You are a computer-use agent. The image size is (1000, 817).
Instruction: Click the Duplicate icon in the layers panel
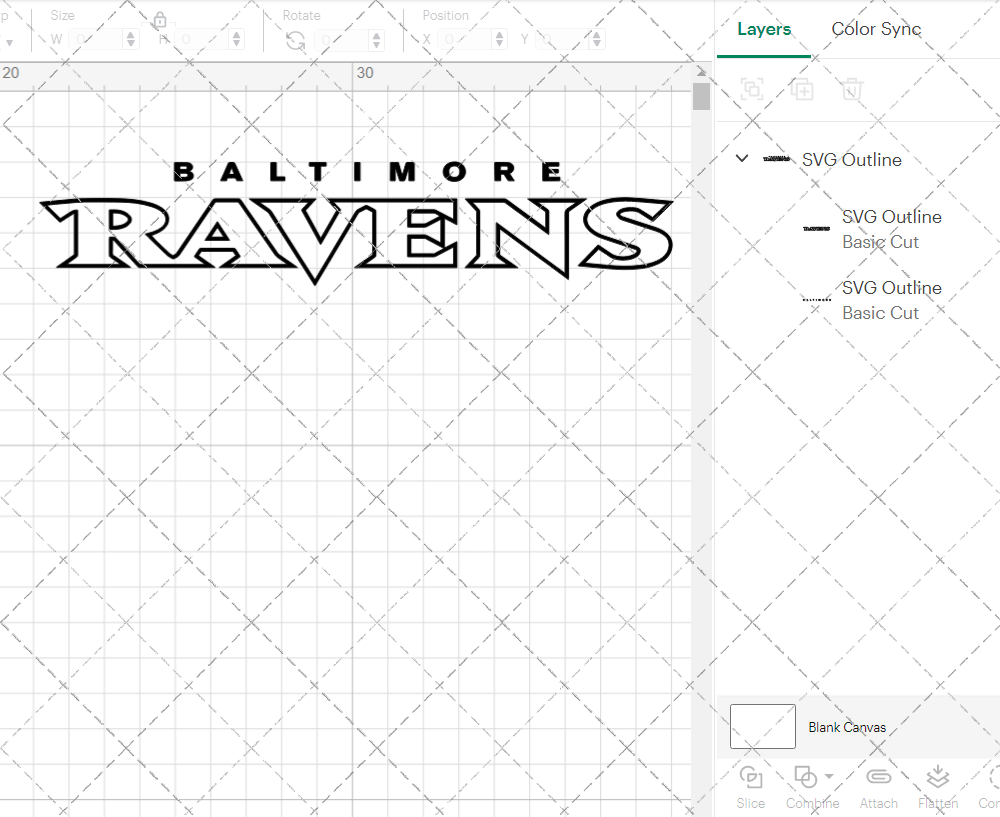(x=802, y=89)
